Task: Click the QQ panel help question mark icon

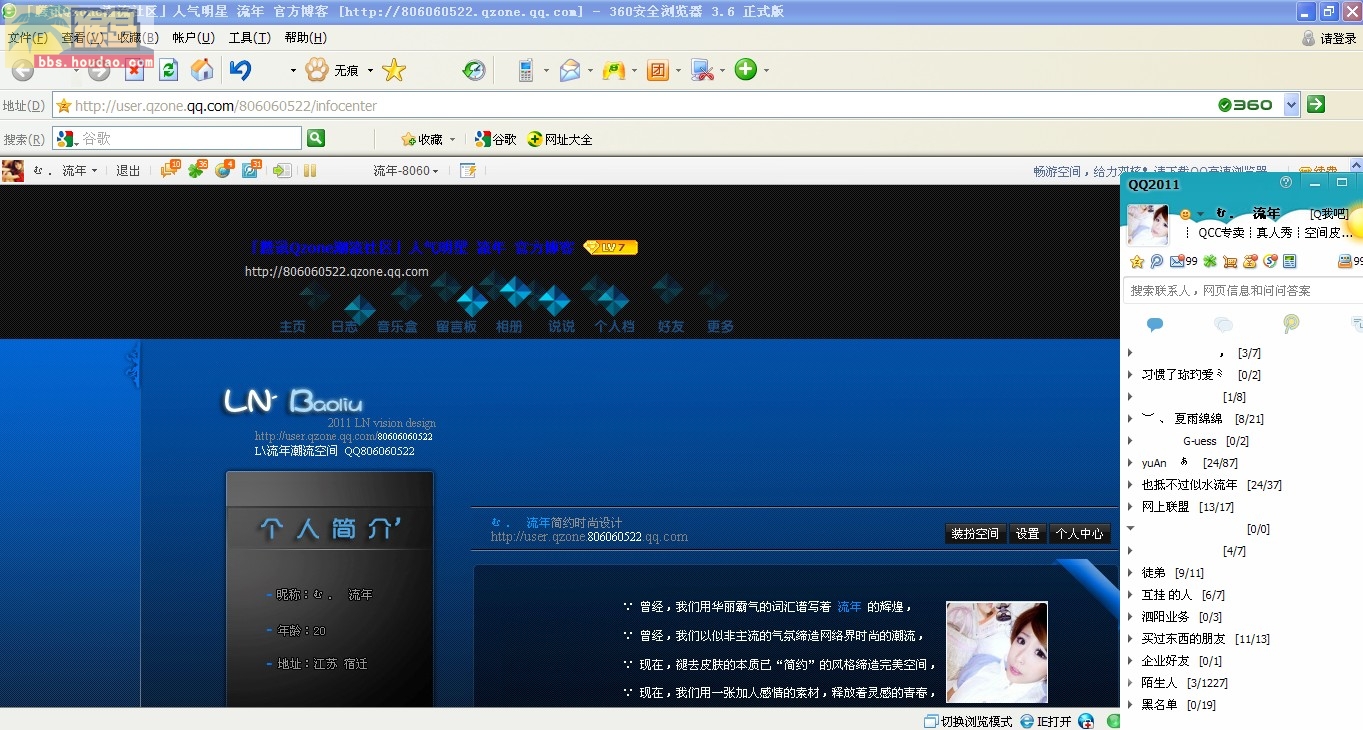Action: [1287, 183]
